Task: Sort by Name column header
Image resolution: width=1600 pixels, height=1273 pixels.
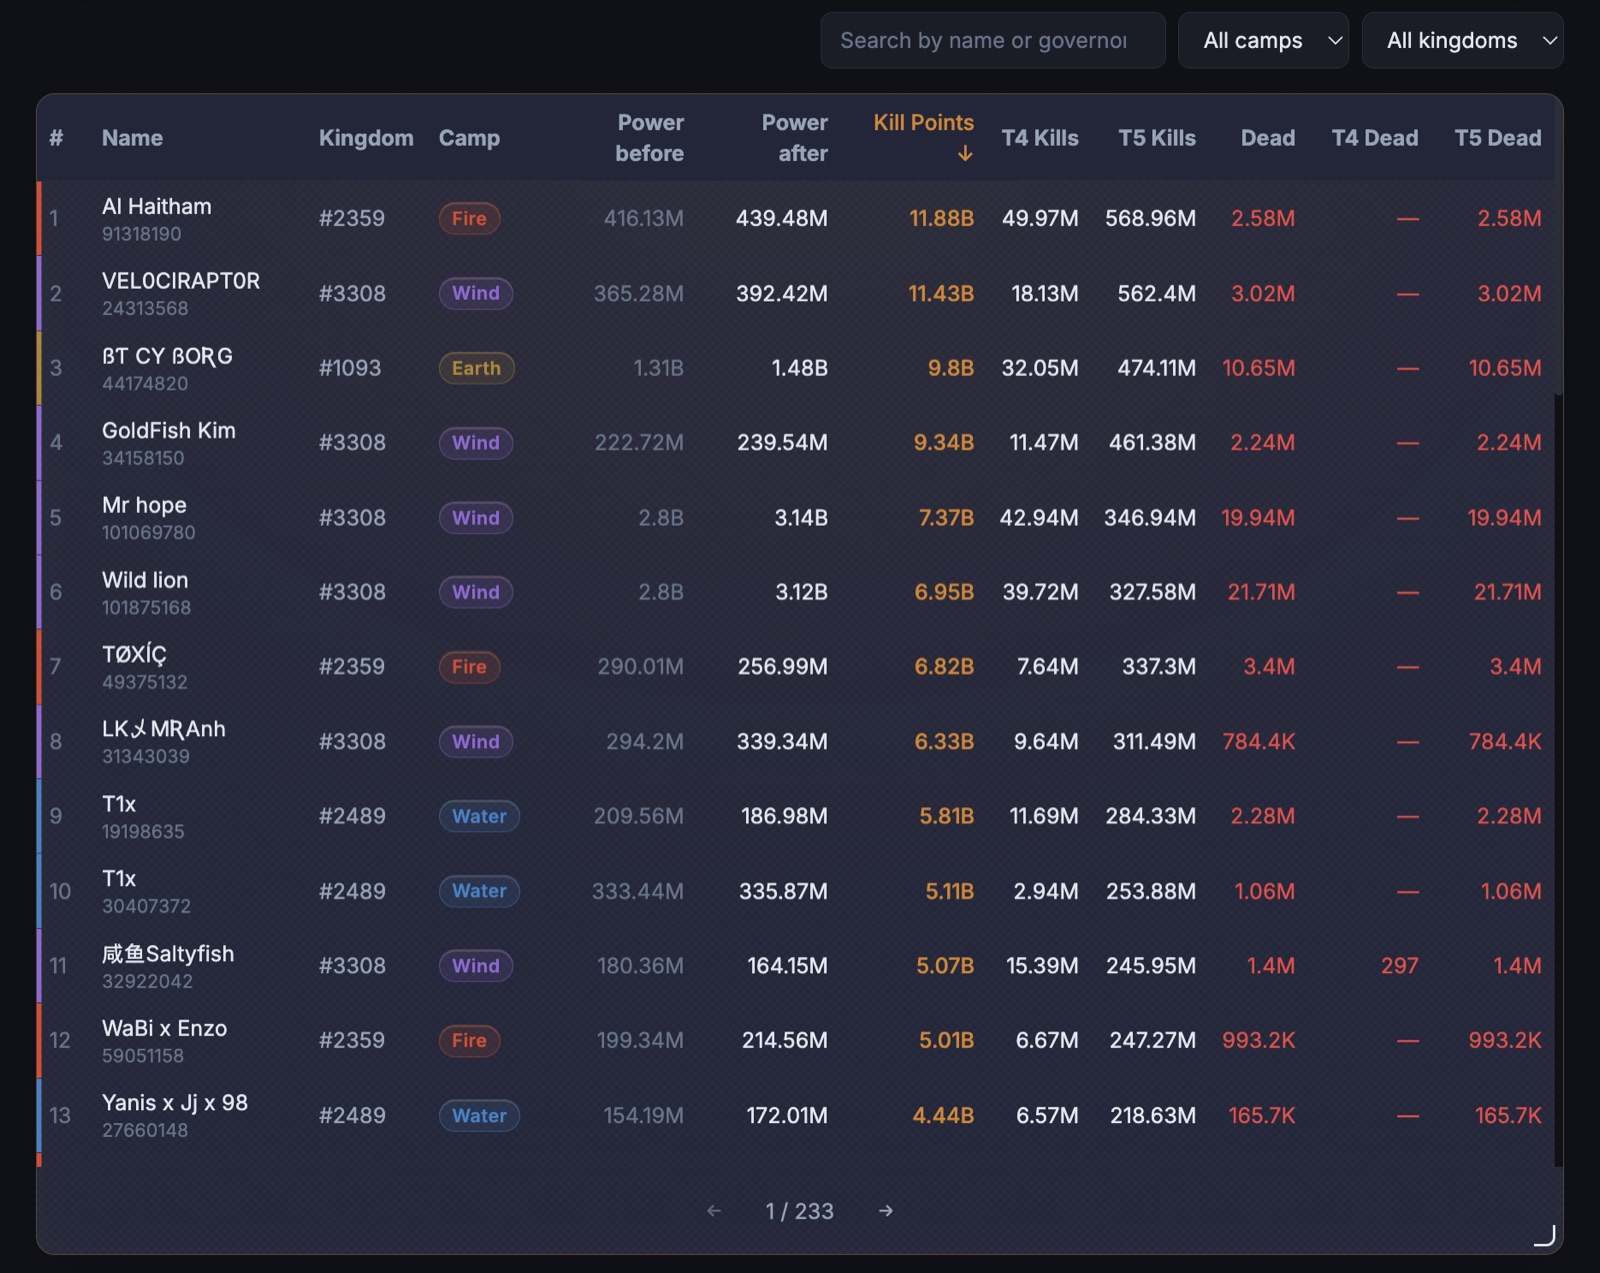Action: click(132, 138)
